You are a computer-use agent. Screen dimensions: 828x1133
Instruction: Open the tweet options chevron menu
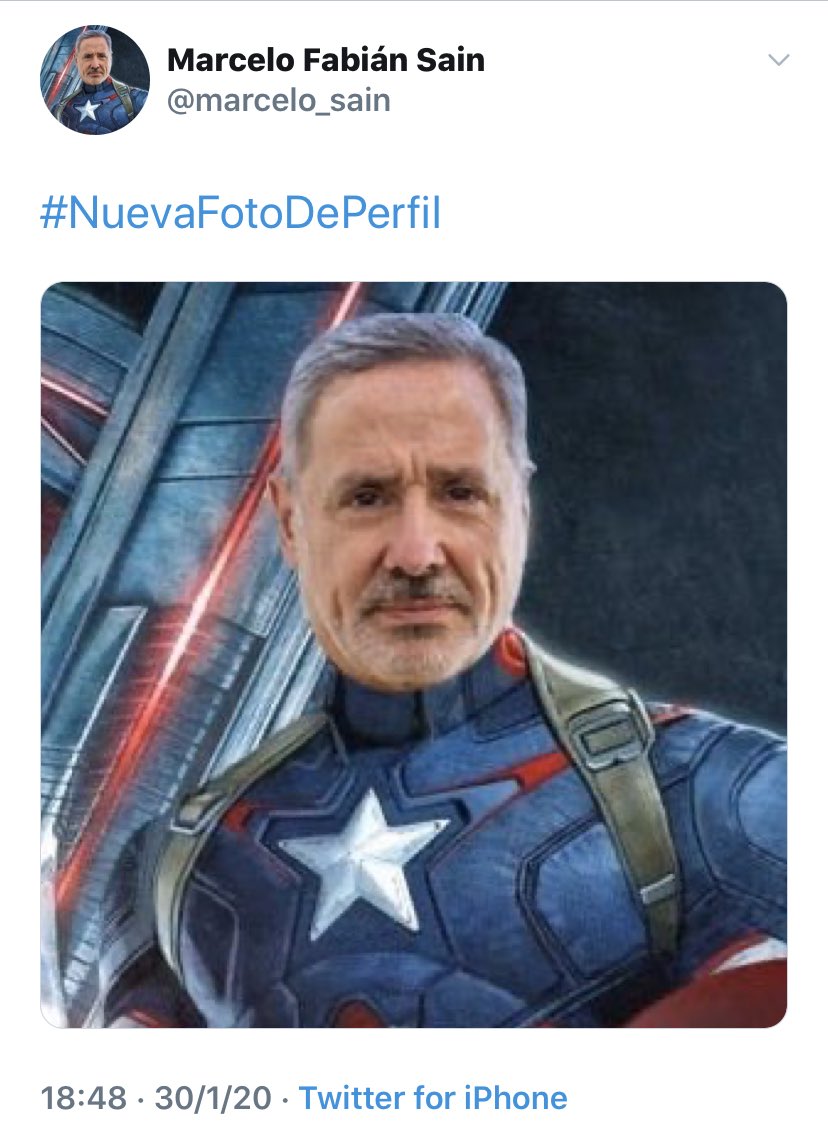click(x=778, y=60)
